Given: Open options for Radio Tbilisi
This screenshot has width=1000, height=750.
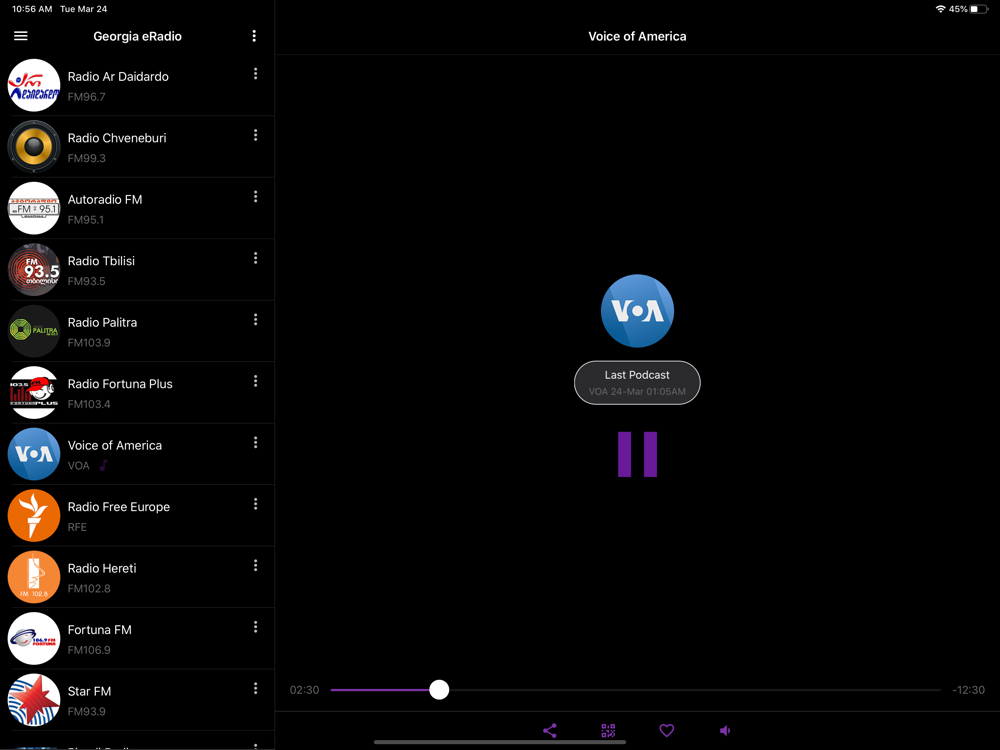Looking at the screenshot, I should click(256, 258).
